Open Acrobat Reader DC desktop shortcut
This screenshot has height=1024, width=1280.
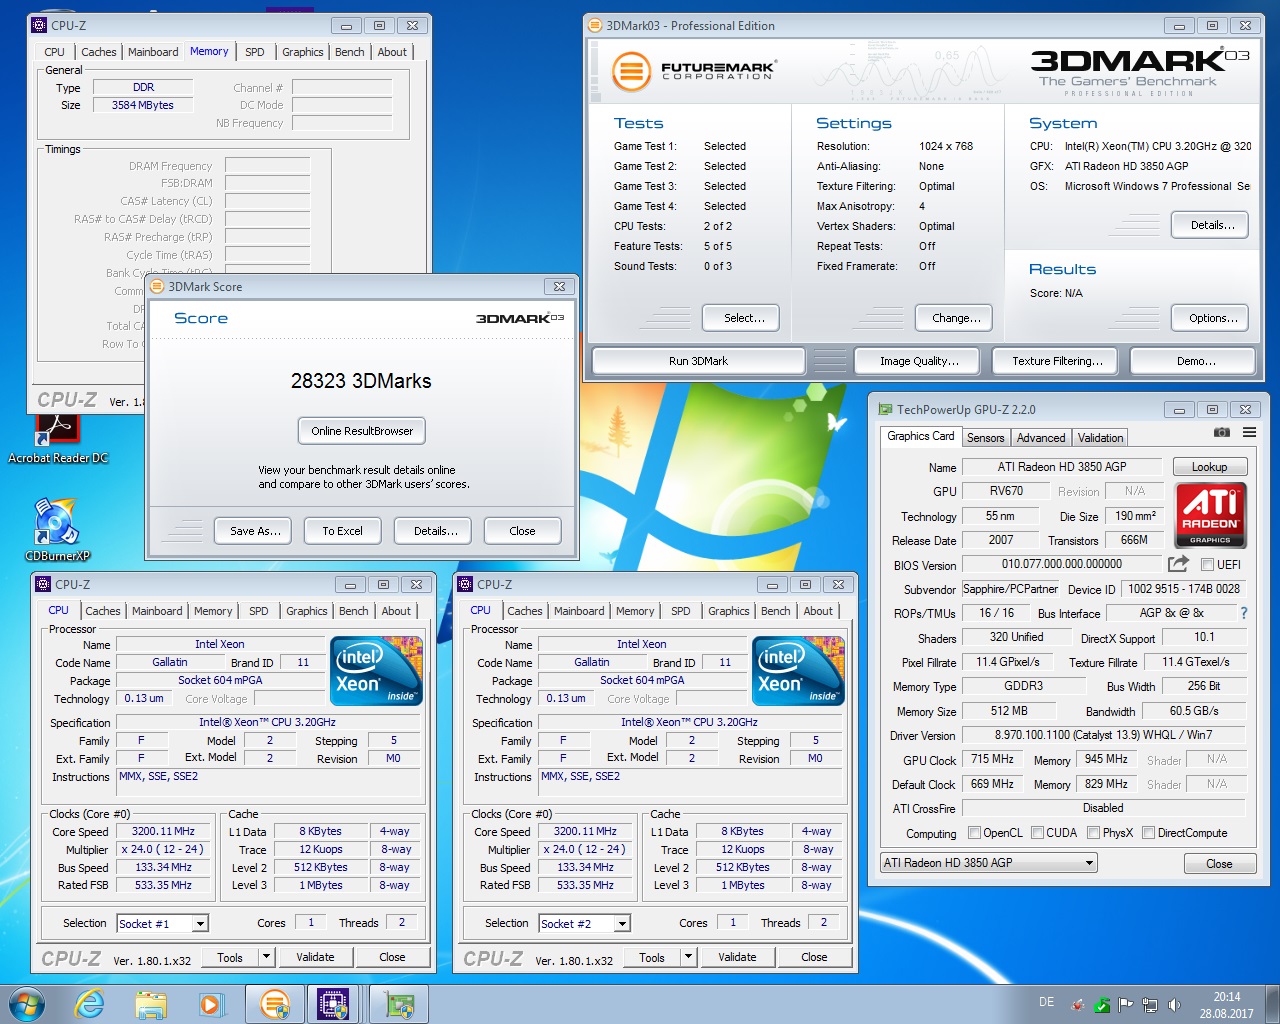point(57,440)
